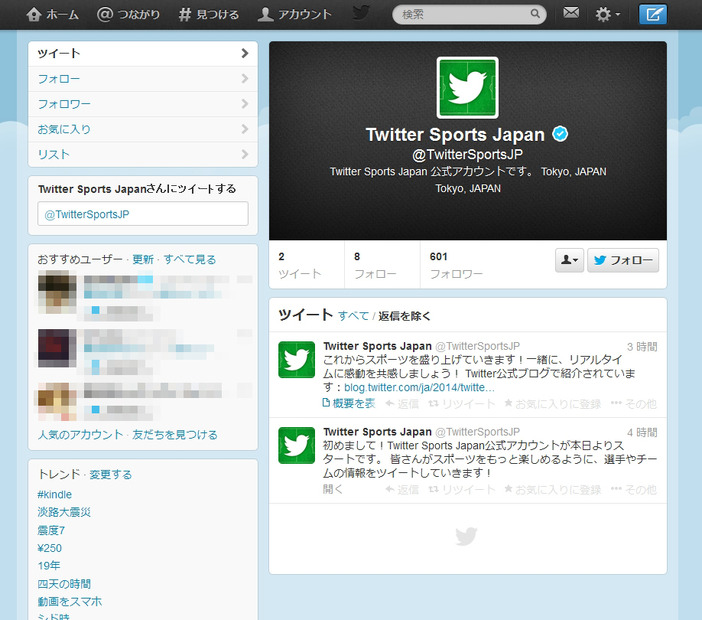Viewport: 702px width, 620px height.
Task: Open the 震度7 trend
Action: click(51, 530)
